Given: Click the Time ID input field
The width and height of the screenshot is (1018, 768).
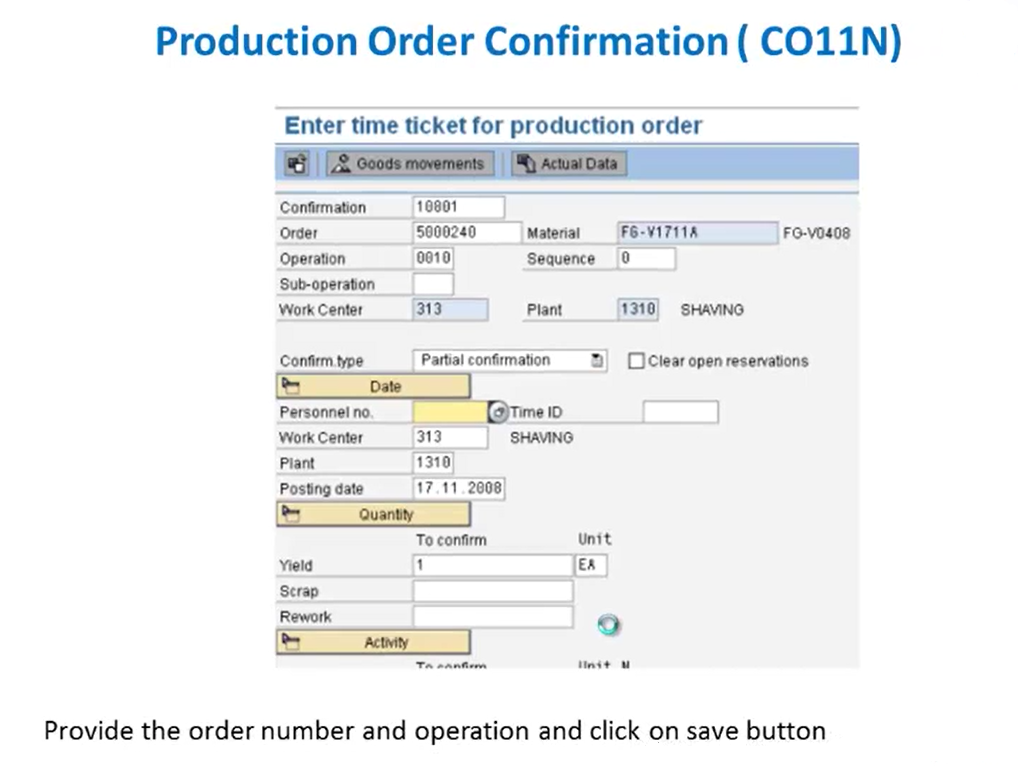Looking at the screenshot, I should pyautogui.click(x=680, y=412).
